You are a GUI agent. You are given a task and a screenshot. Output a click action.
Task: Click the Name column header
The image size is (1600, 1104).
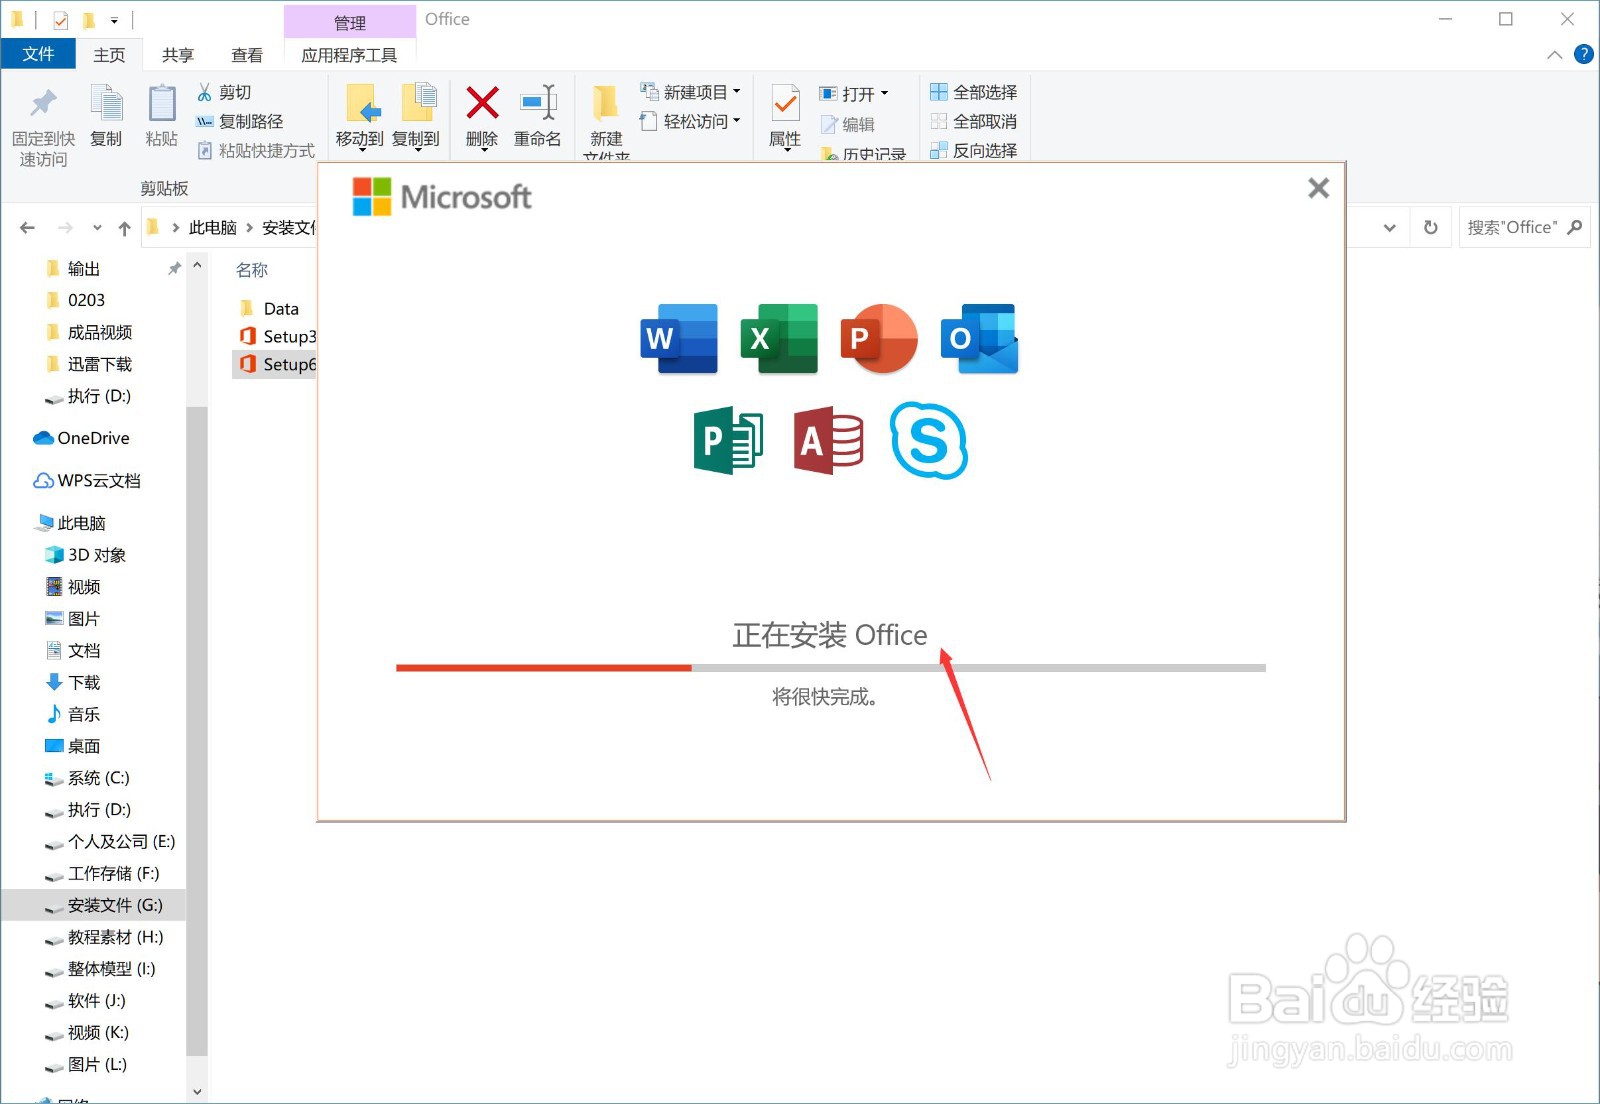(252, 270)
